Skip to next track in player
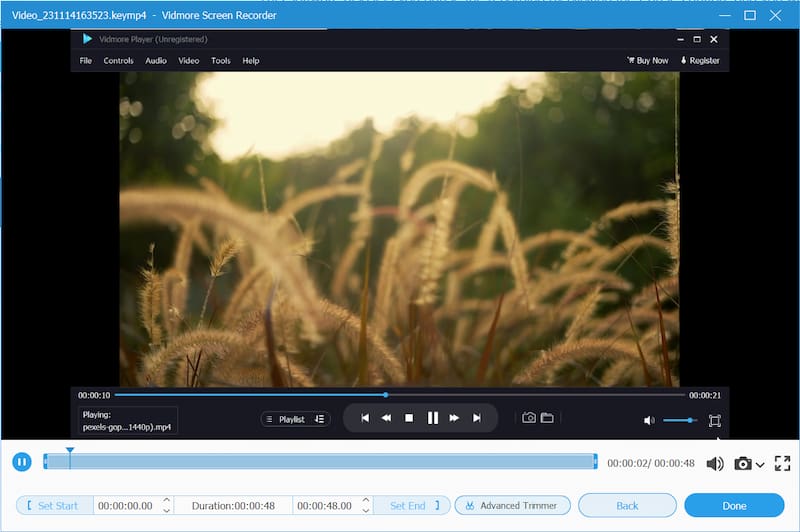Image resolution: width=800 pixels, height=532 pixels. [477, 418]
